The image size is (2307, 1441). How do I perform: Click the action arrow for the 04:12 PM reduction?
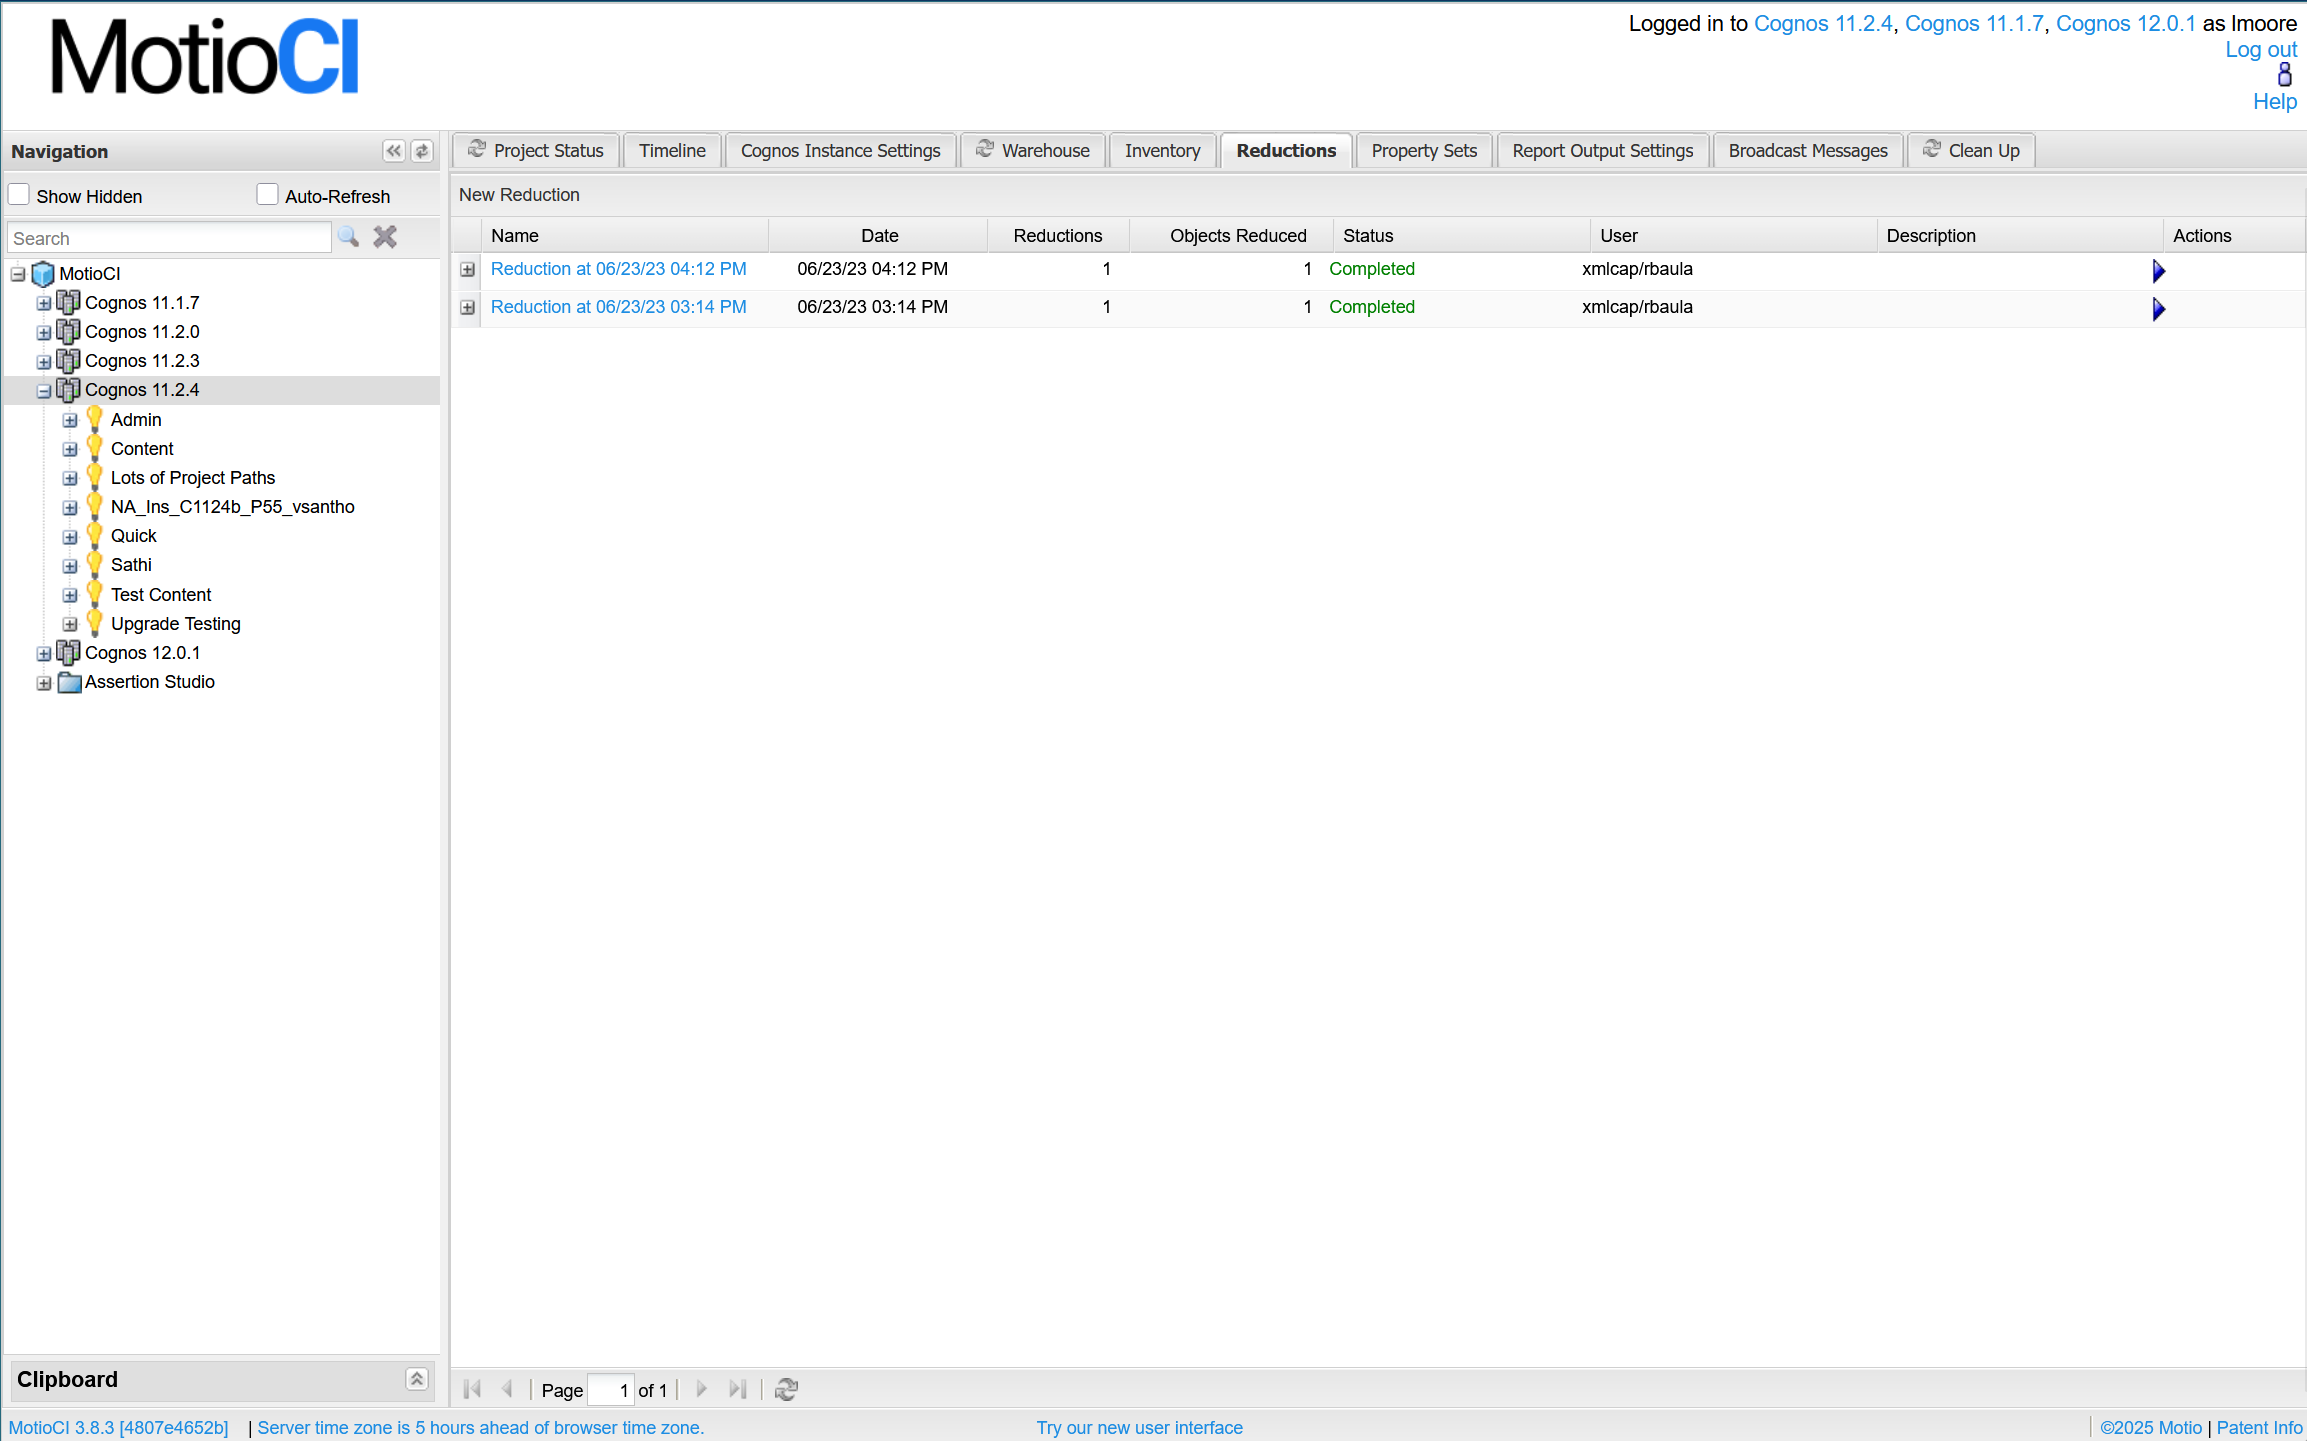(2158, 271)
